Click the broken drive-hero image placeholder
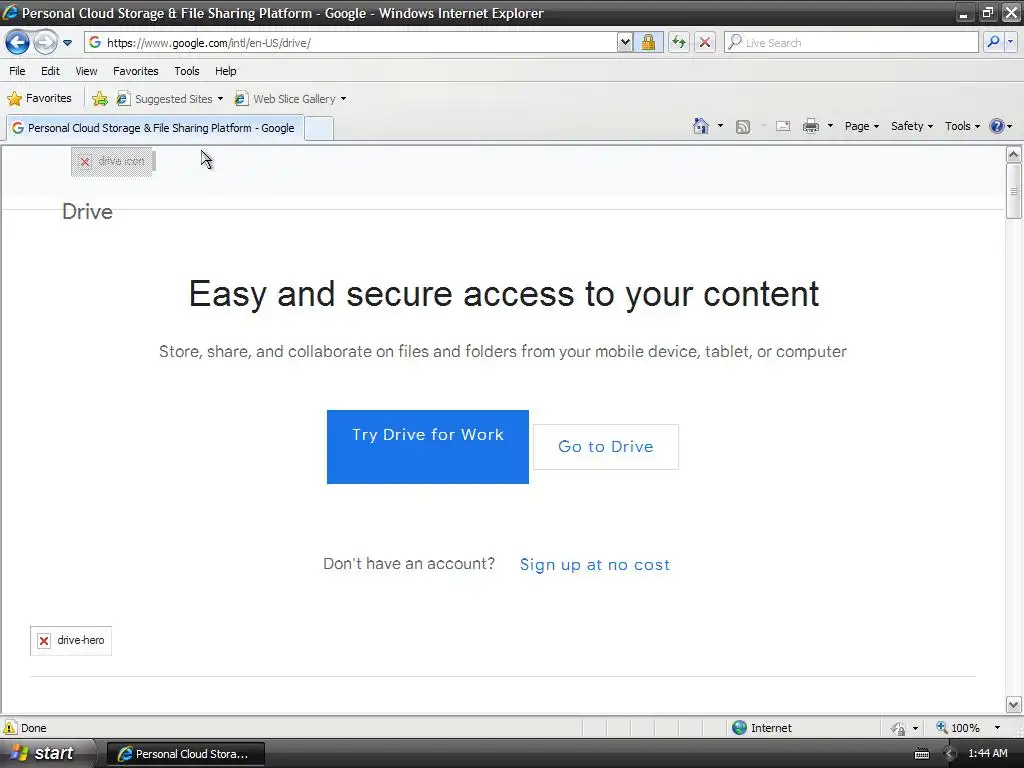 coord(71,641)
